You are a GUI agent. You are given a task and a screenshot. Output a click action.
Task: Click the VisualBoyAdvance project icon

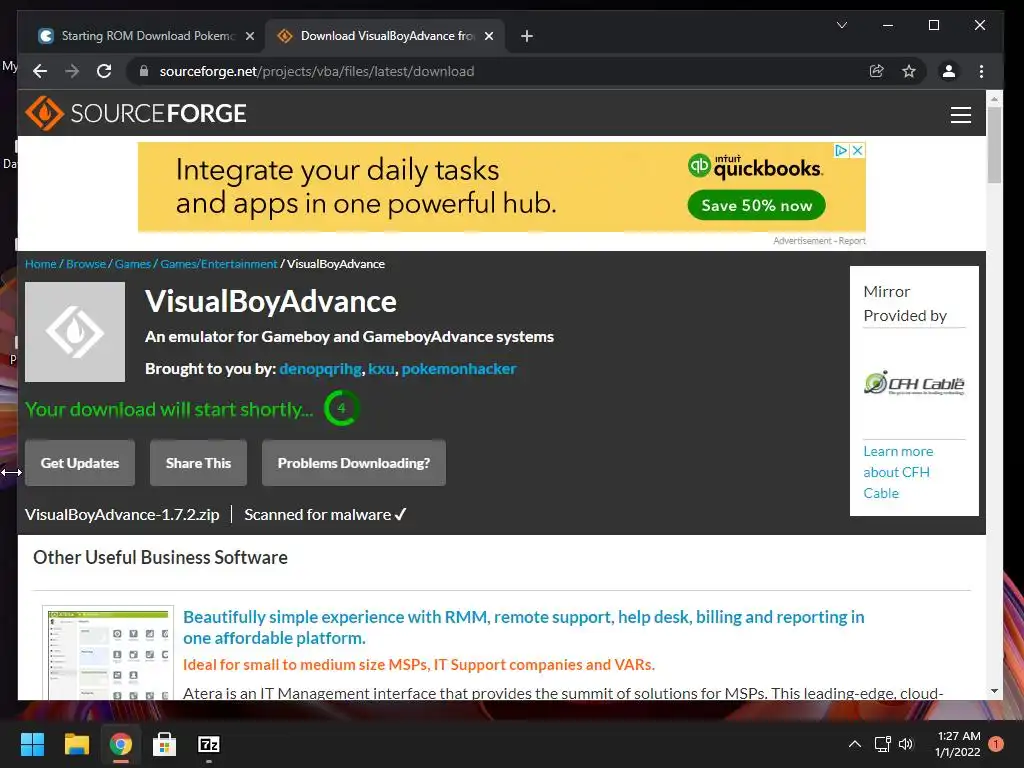pos(75,332)
